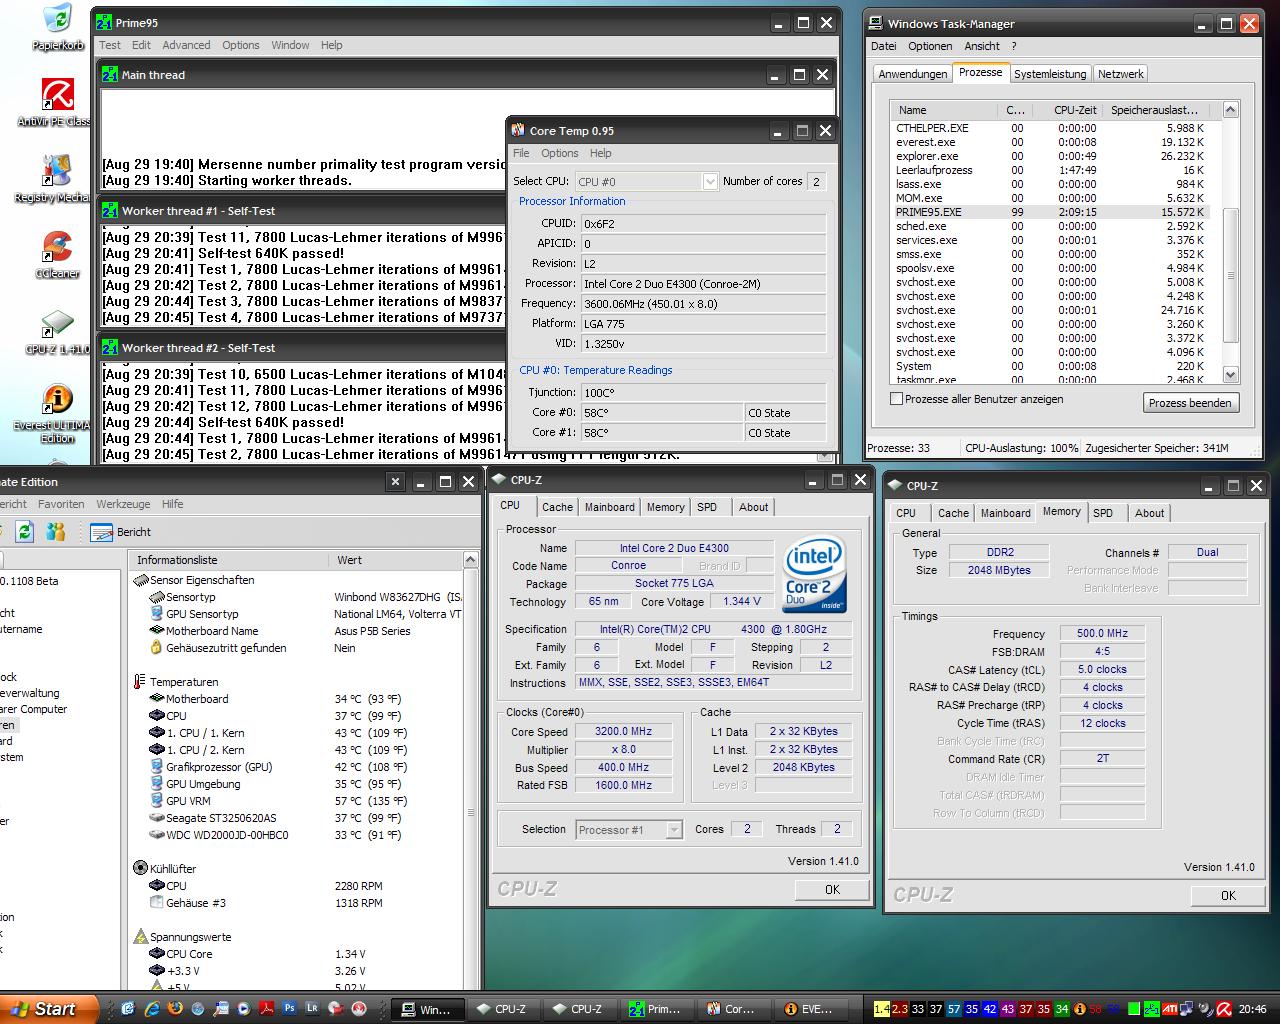Open Cache tab in left CPU-Z window
The width and height of the screenshot is (1280, 1024).
coord(558,507)
